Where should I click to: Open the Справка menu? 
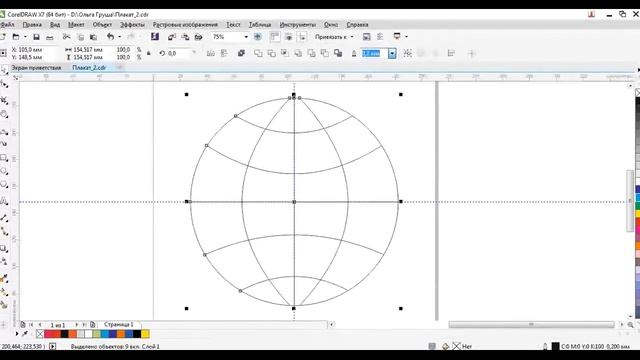coord(357,25)
